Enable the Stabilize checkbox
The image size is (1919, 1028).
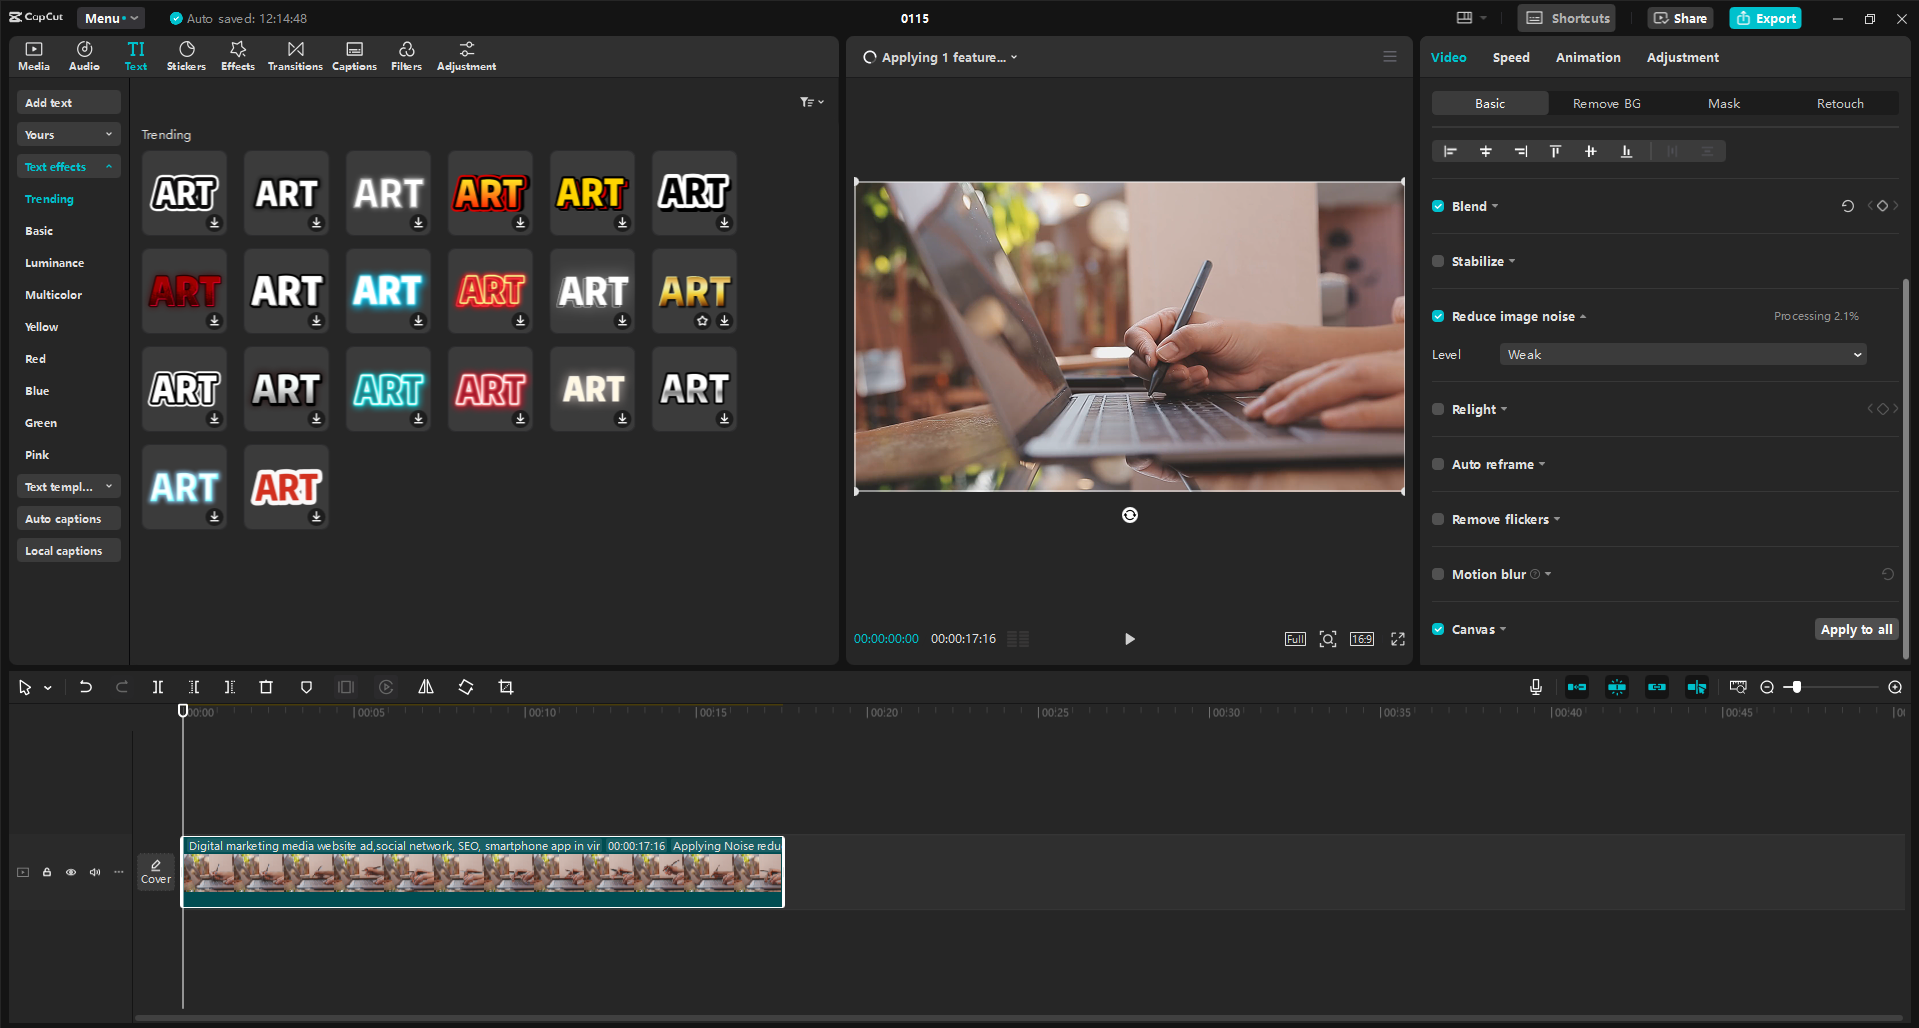click(1438, 261)
